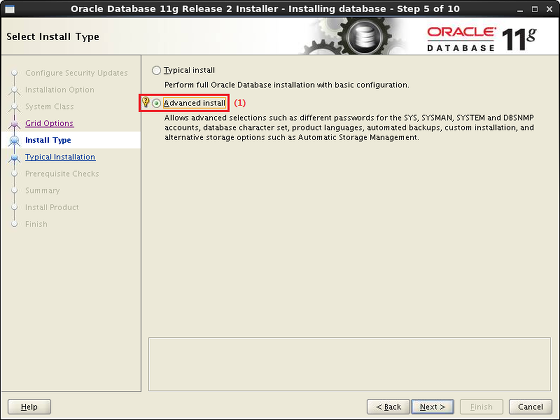560x420 pixels.
Task: Click the 'Select Install Type' heading
Action: (53, 37)
